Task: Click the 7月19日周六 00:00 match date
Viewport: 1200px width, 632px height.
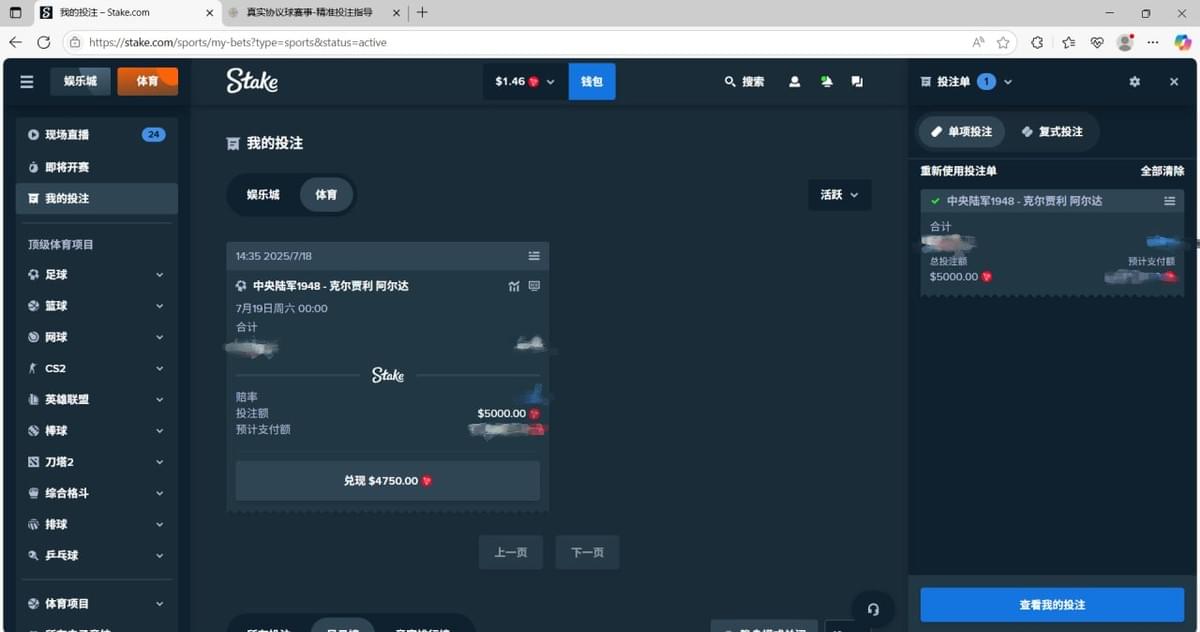Action: pyautogui.click(x=282, y=308)
